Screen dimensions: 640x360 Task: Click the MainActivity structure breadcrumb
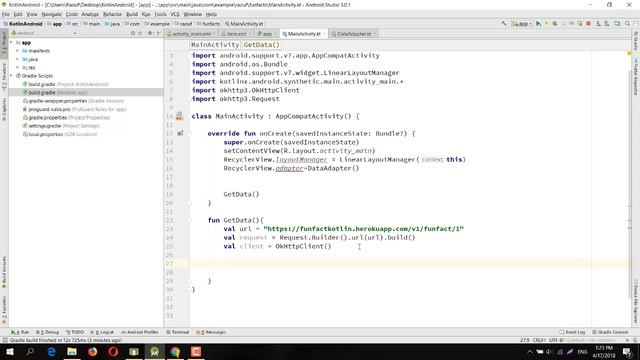(x=215, y=45)
